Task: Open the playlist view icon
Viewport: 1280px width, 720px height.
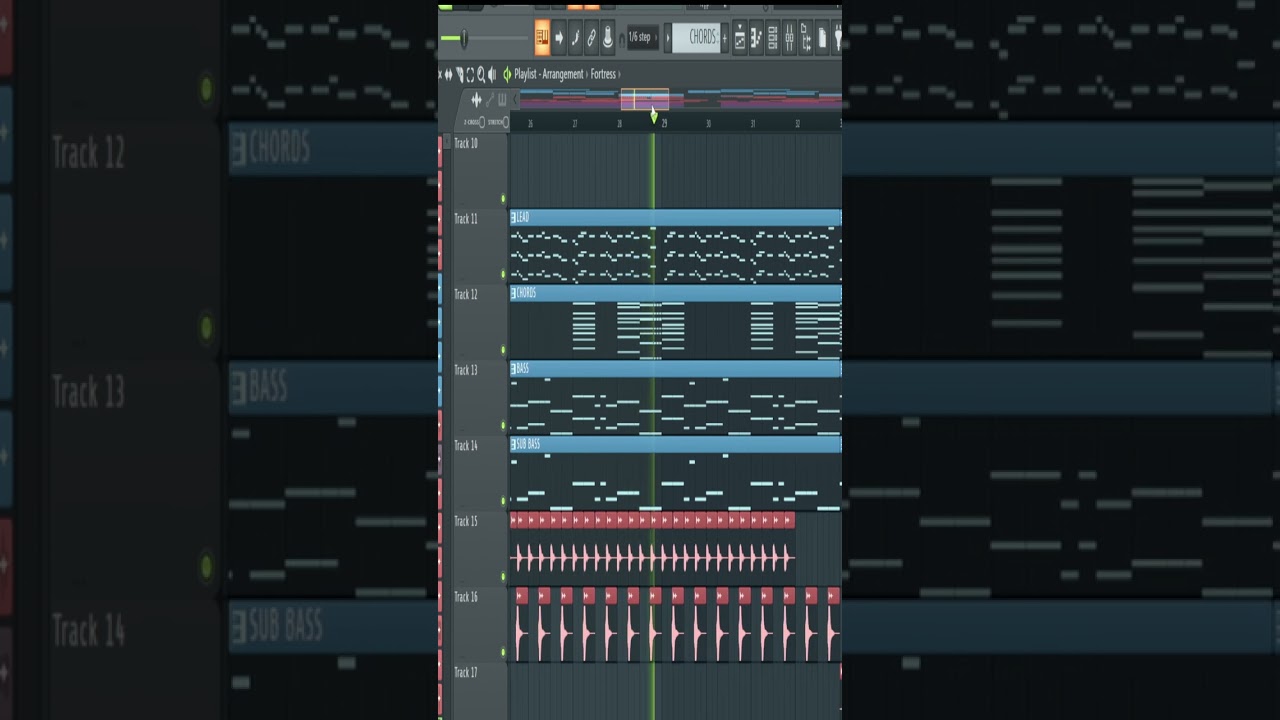Action: (x=740, y=38)
